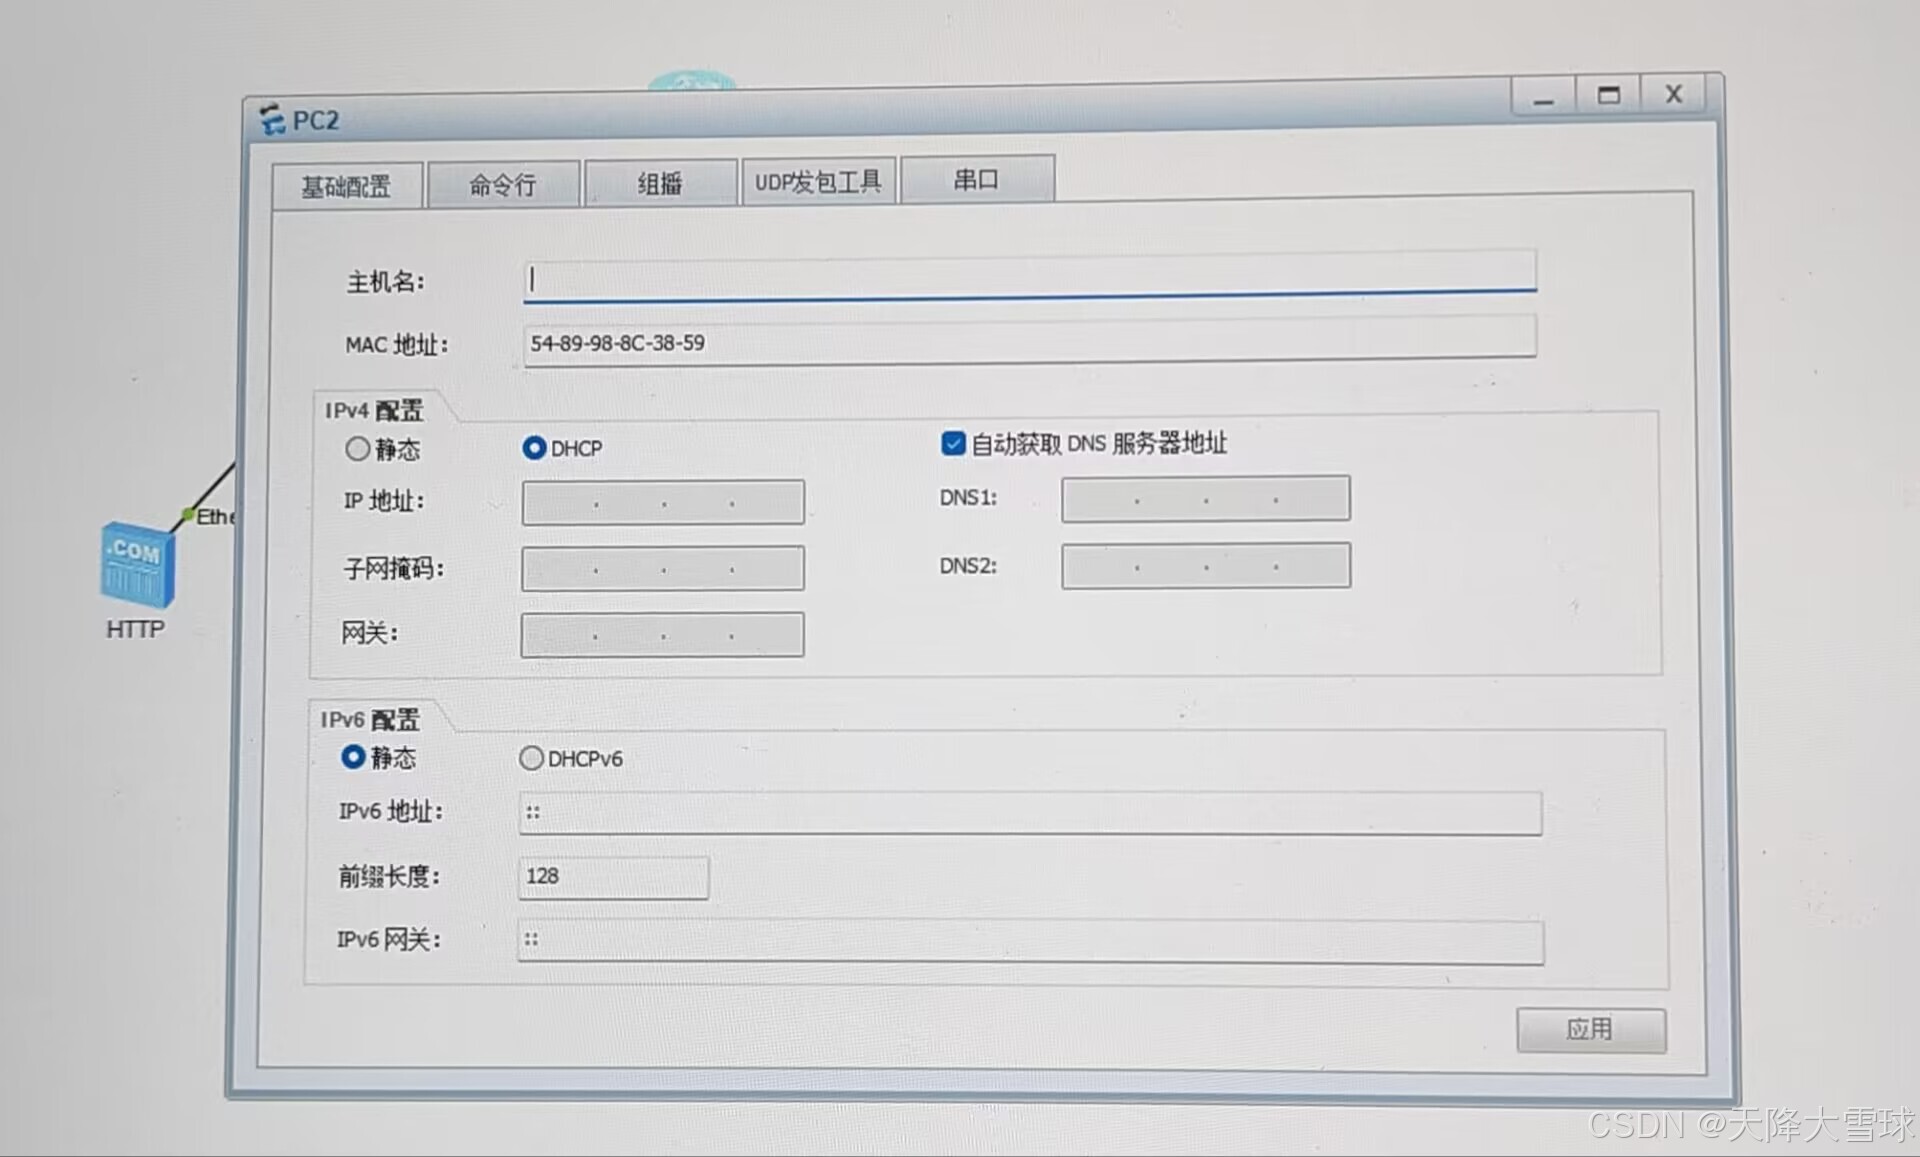Close the PC2 configuration window
Viewport: 1920px width, 1157px height.
click(1674, 95)
